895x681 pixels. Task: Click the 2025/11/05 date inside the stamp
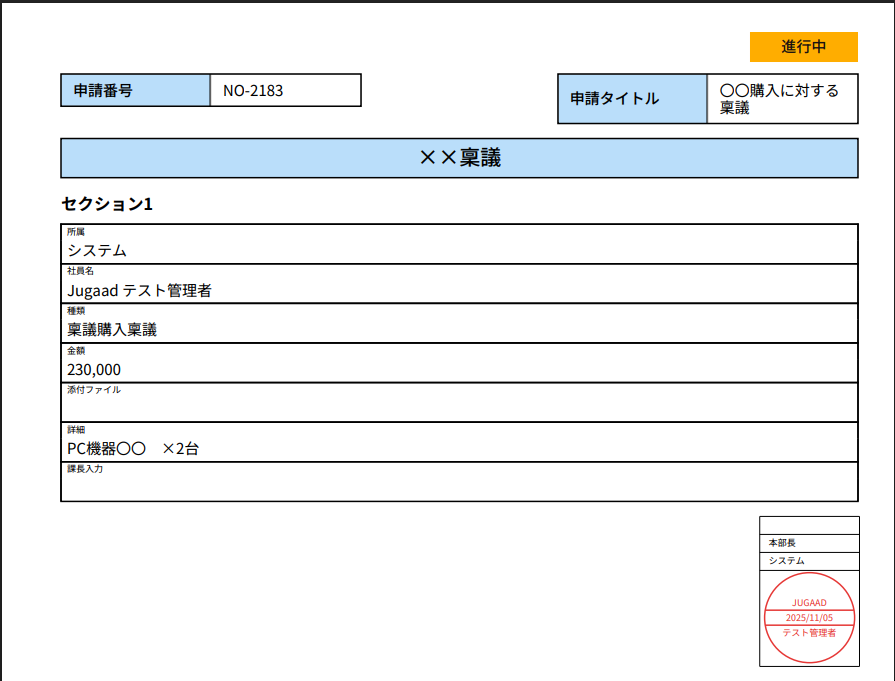pos(809,618)
